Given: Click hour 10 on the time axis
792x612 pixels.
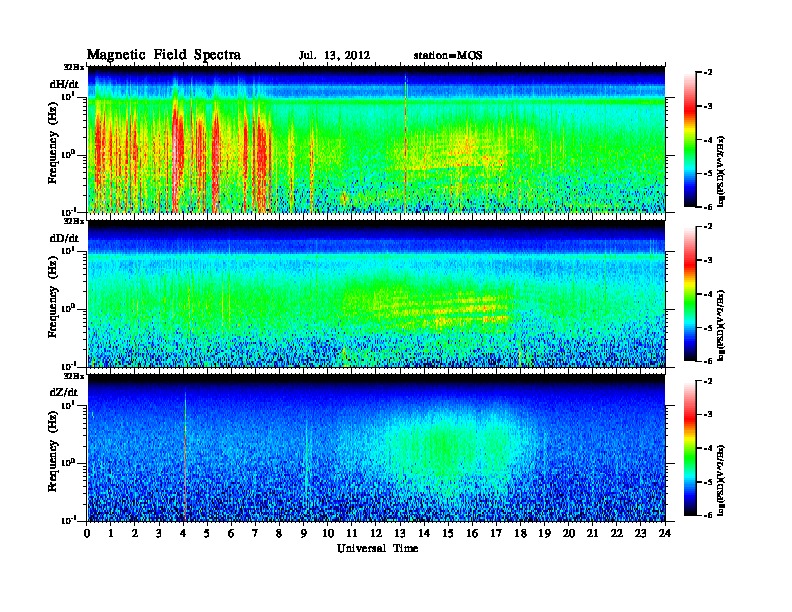Looking at the screenshot, I should (x=328, y=534).
